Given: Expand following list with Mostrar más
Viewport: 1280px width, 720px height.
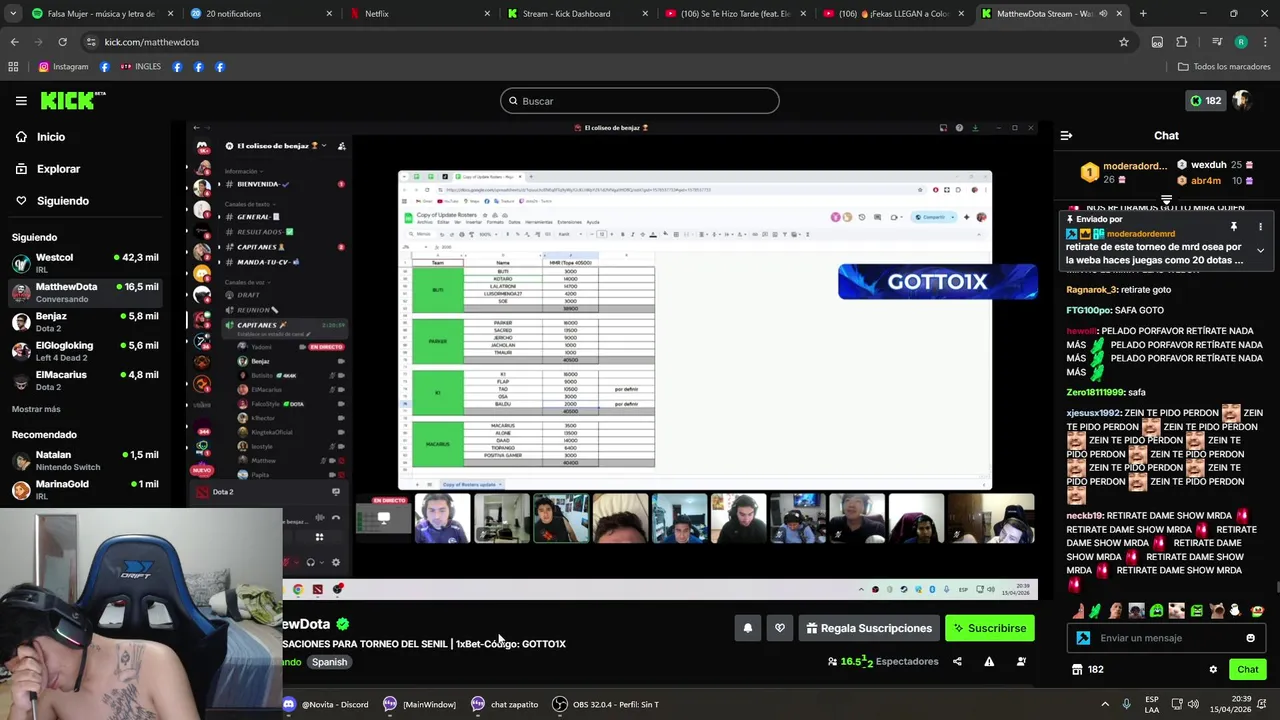Looking at the screenshot, I should coord(36,409).
